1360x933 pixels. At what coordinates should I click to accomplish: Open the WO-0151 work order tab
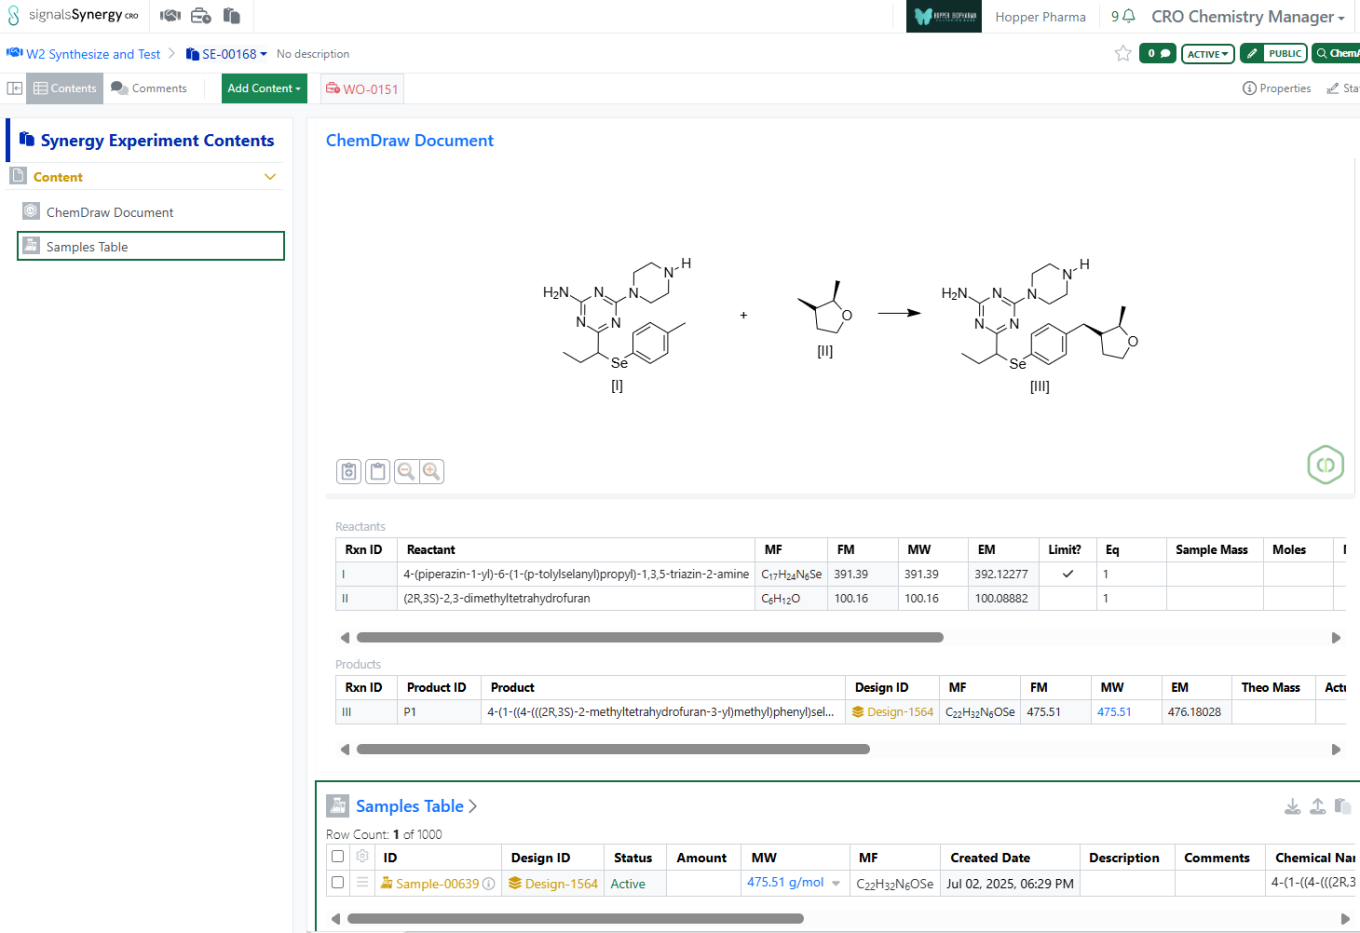click(362, 89)
